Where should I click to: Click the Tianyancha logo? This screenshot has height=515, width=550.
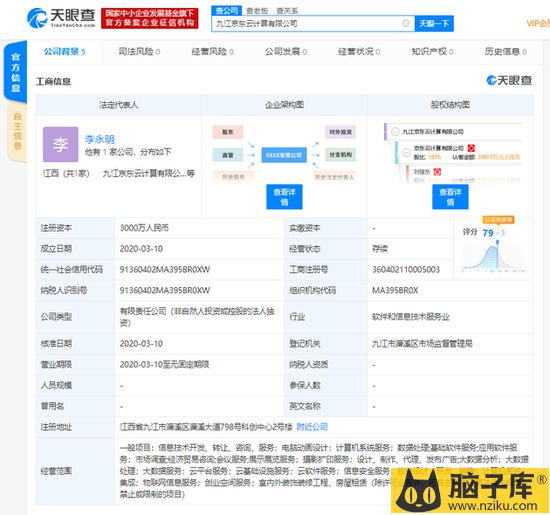point(61,18)
